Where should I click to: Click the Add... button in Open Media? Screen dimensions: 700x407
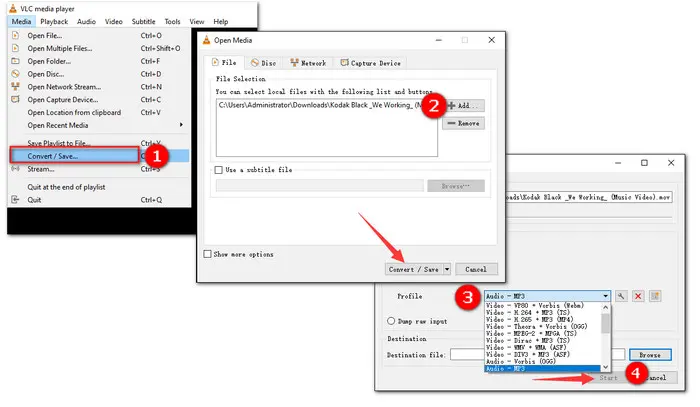pyautogui.click(x=463, y=106)
